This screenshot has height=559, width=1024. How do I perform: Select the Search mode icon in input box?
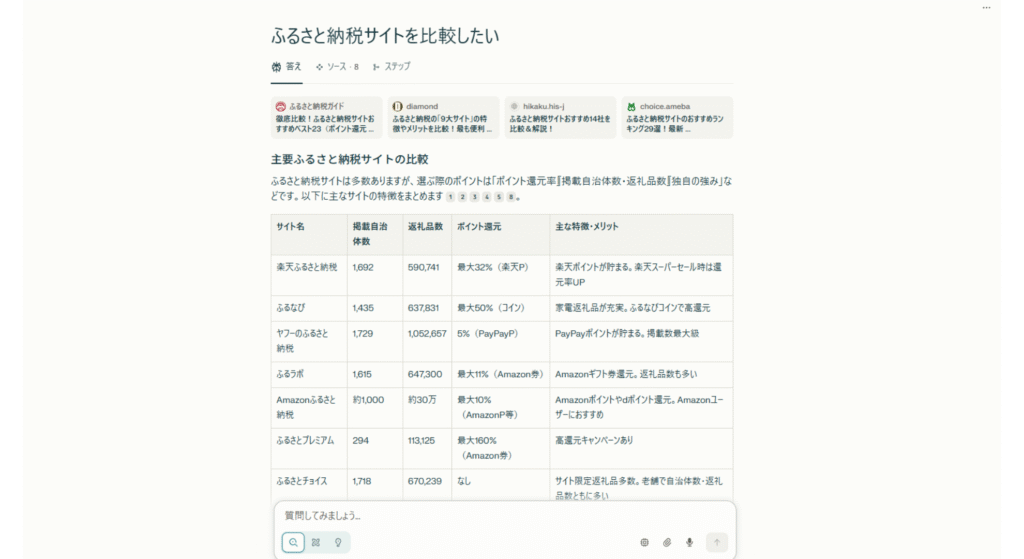293,542
